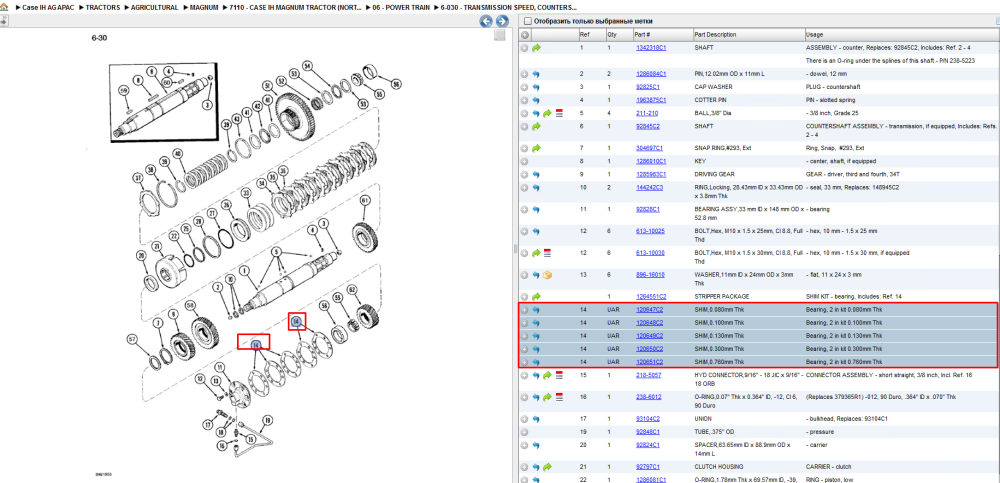Click the blue arrow icon in BEARING ASSY row

pos(536,209)
